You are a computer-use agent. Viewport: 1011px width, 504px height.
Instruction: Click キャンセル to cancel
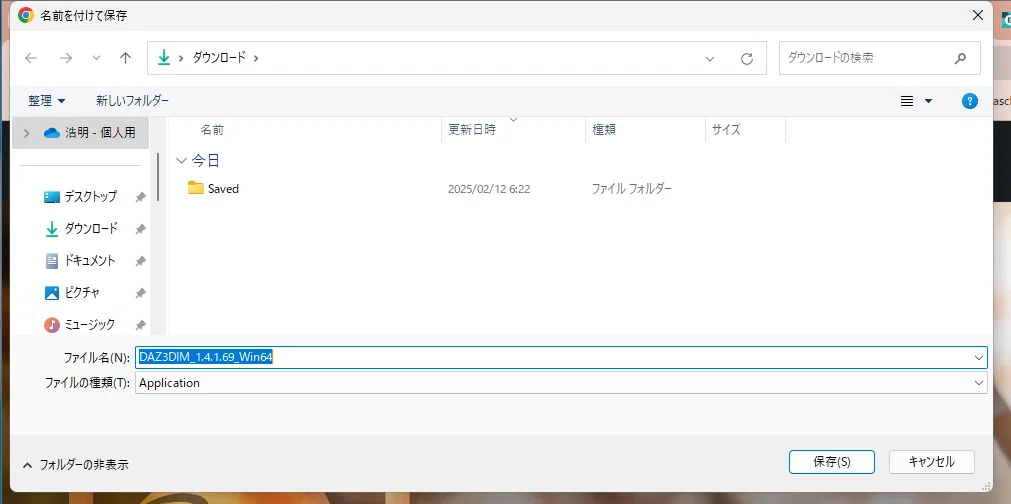pos(932,462)
